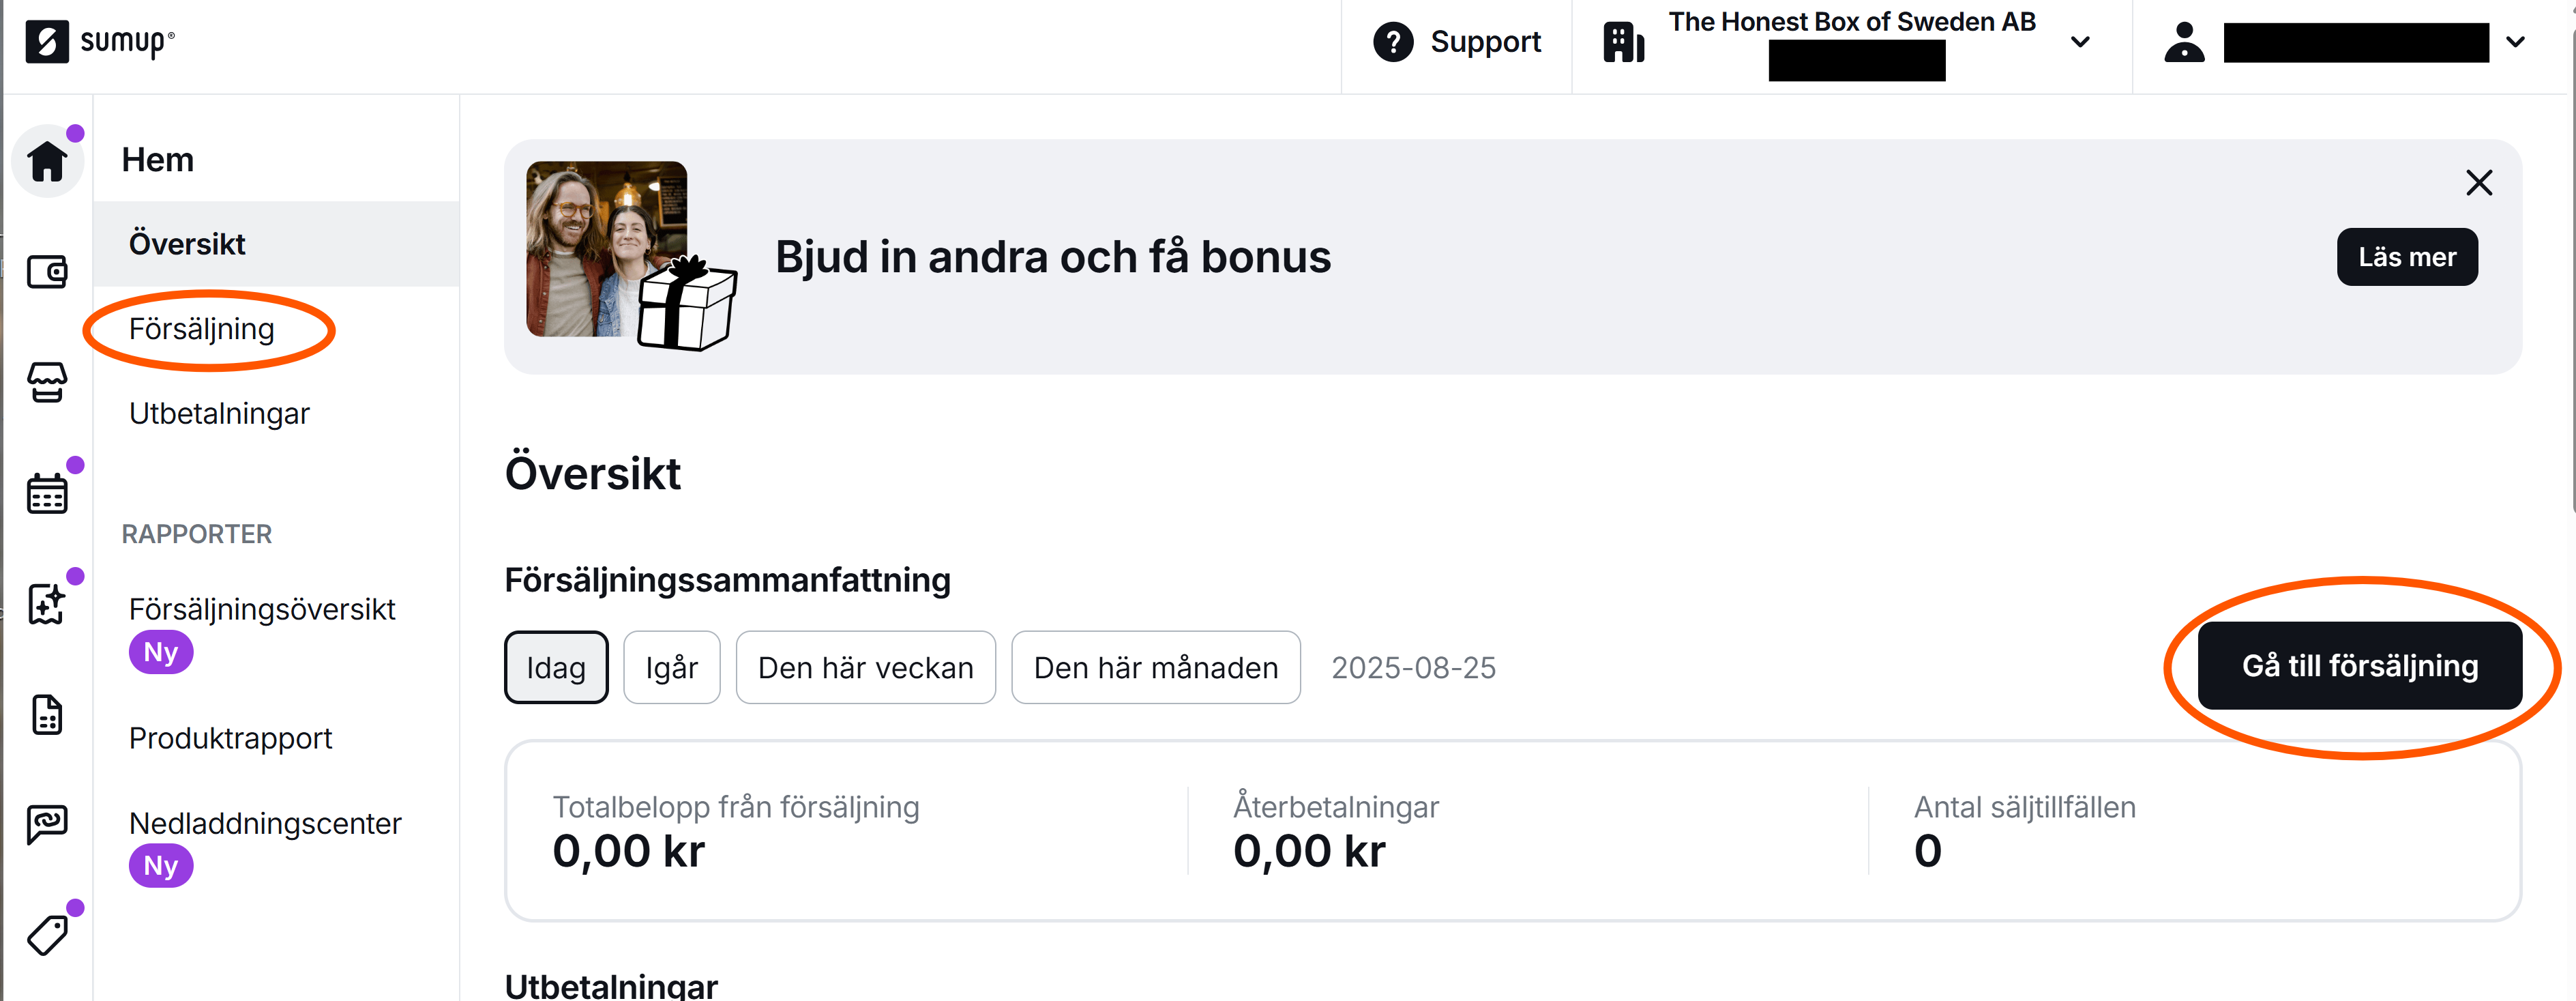Open the storefront icon in sidebar

coord(47,382)
